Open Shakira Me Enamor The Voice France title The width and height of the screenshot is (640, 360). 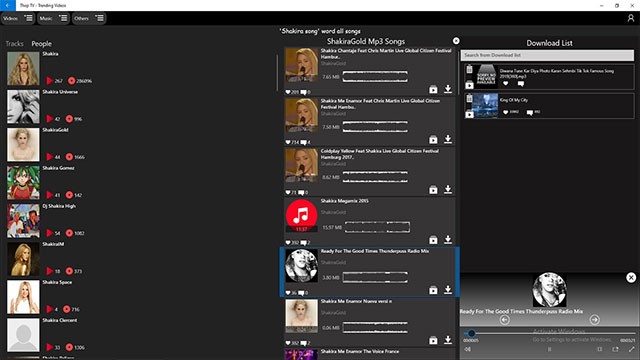(360, 351)
